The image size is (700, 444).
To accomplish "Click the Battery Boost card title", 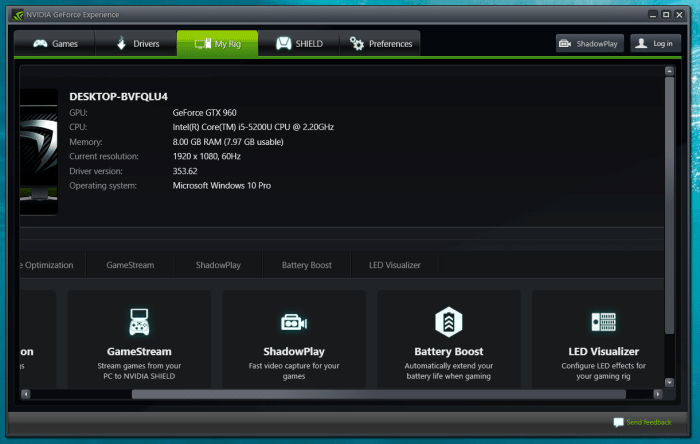I will (x=449, y=352).
